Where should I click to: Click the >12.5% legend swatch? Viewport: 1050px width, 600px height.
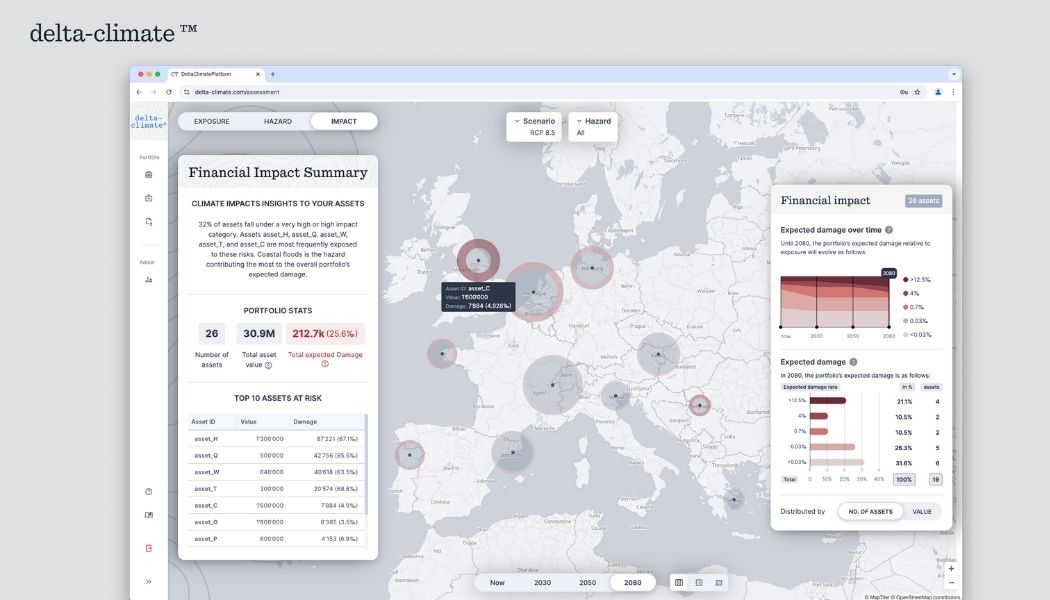click(x=905, y=280)
